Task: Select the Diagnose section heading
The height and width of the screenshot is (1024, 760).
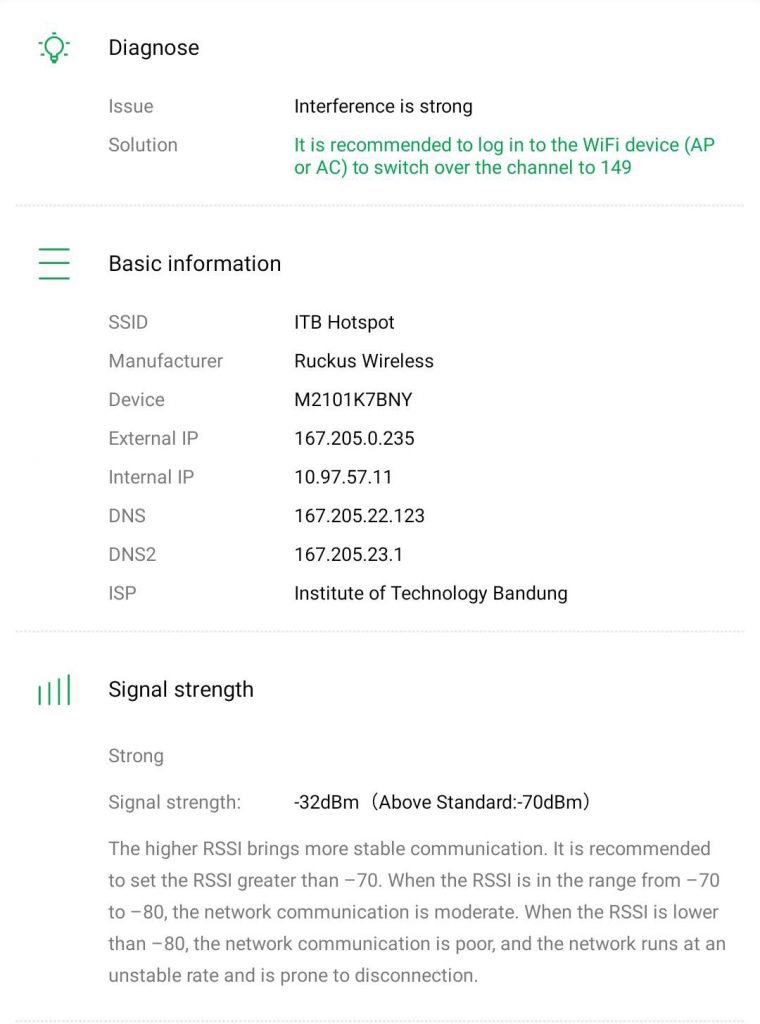Action: 153,47
